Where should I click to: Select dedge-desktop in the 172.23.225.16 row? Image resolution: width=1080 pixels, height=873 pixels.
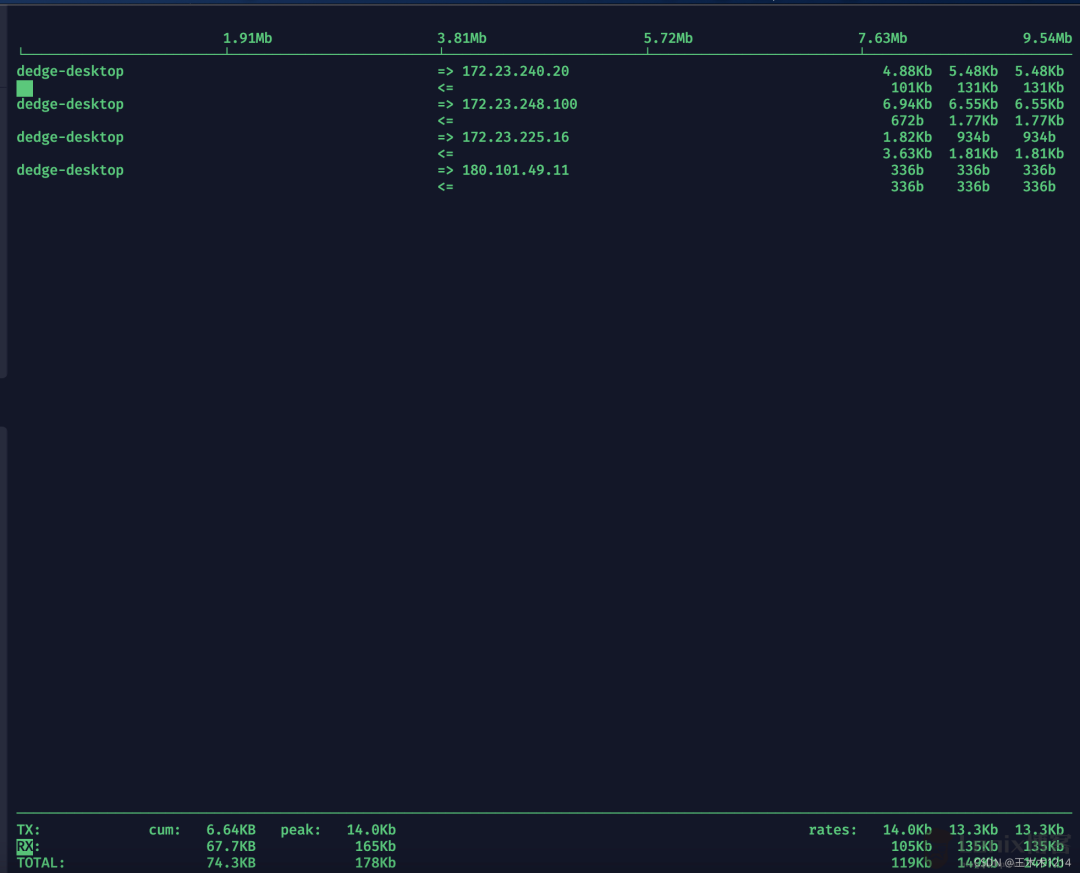(70, 138)
